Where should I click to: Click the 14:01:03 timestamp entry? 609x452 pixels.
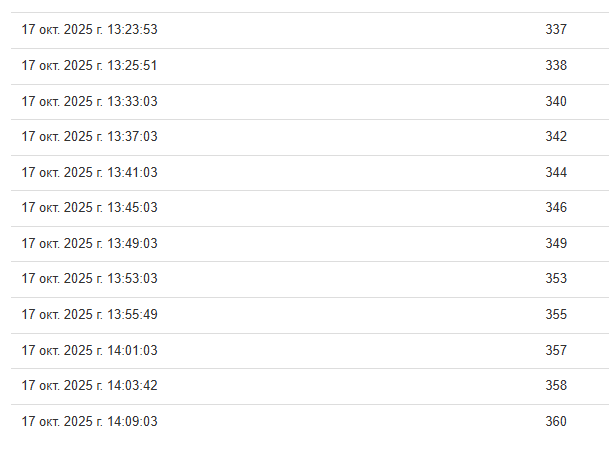(x=89, y=351)
